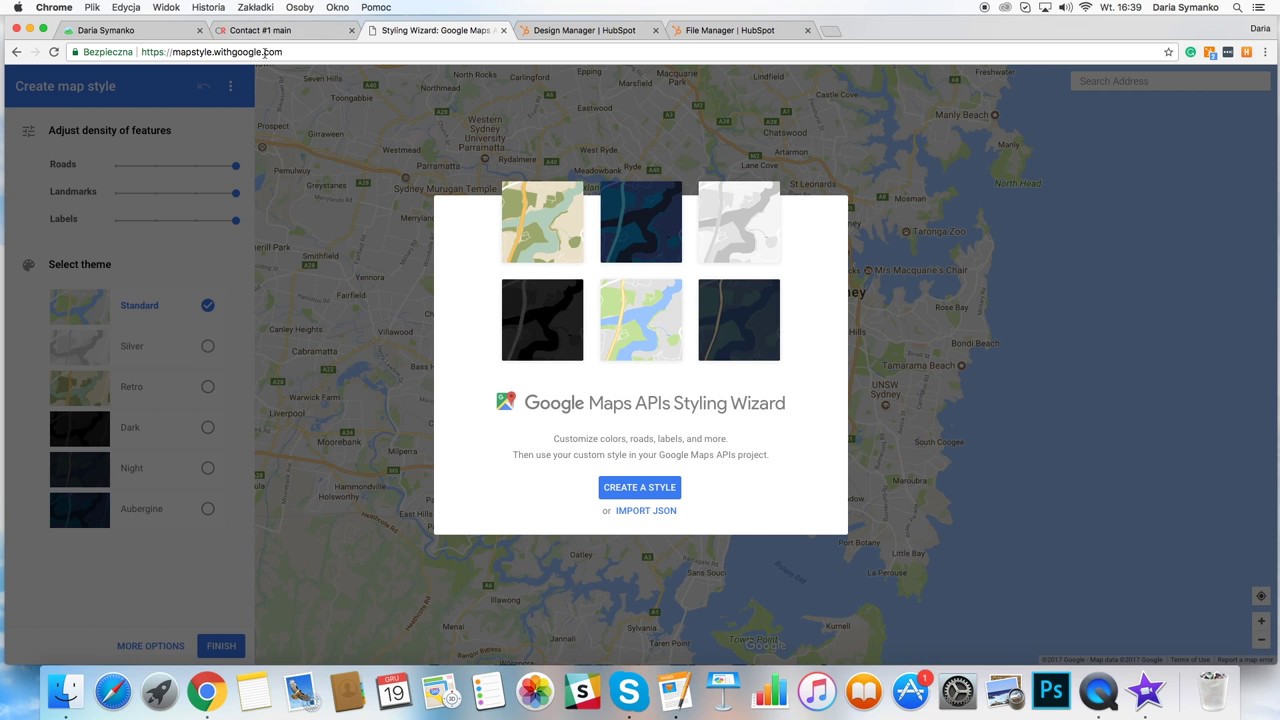This screenshot has height=720, width=1280.
Task: Select the Silver theme radio button
Action: pos(208,346)
